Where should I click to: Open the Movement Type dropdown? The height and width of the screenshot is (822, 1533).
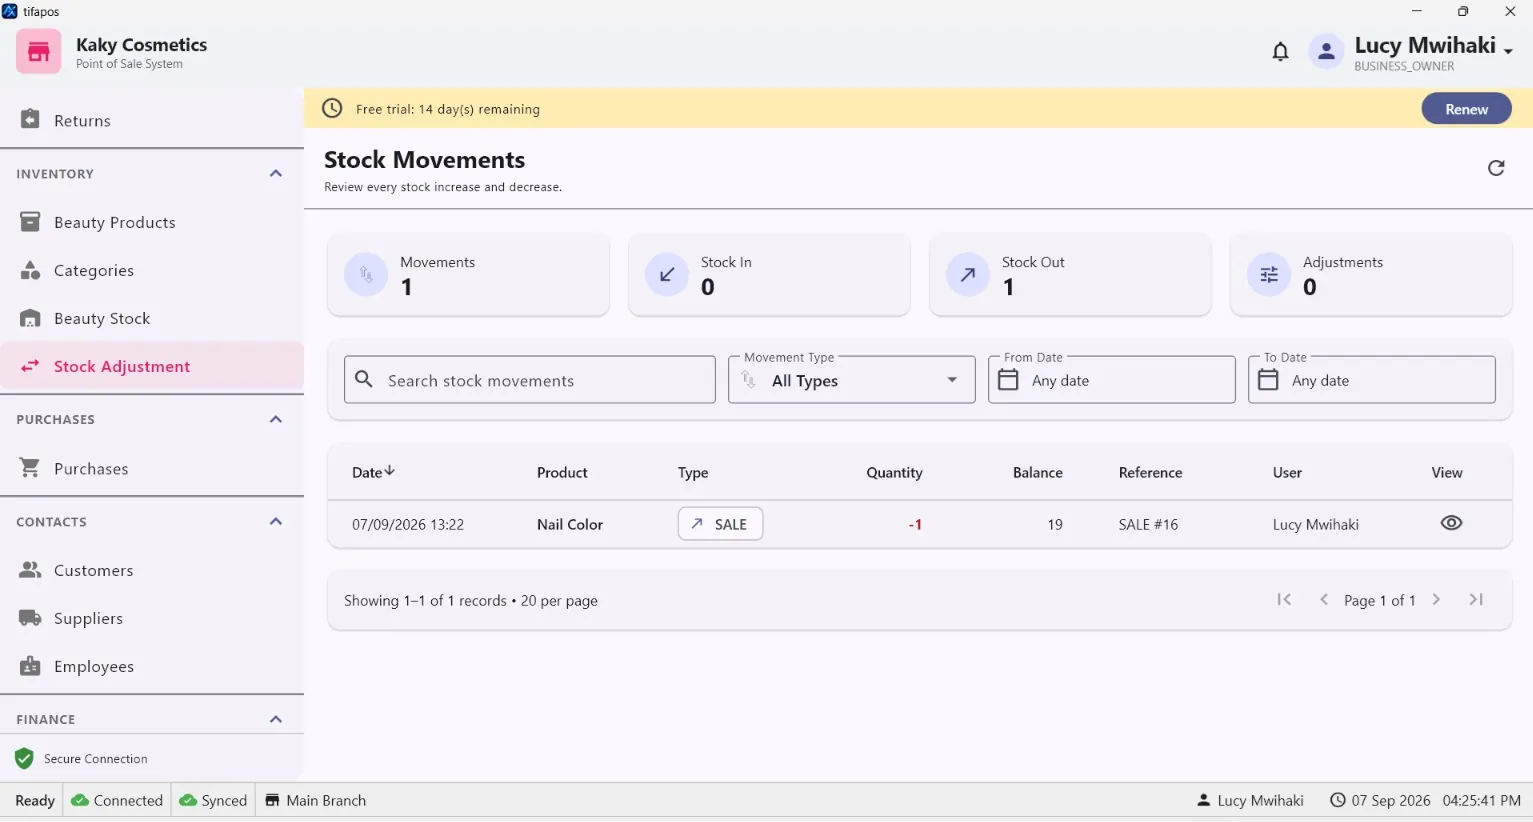[852, 380]
